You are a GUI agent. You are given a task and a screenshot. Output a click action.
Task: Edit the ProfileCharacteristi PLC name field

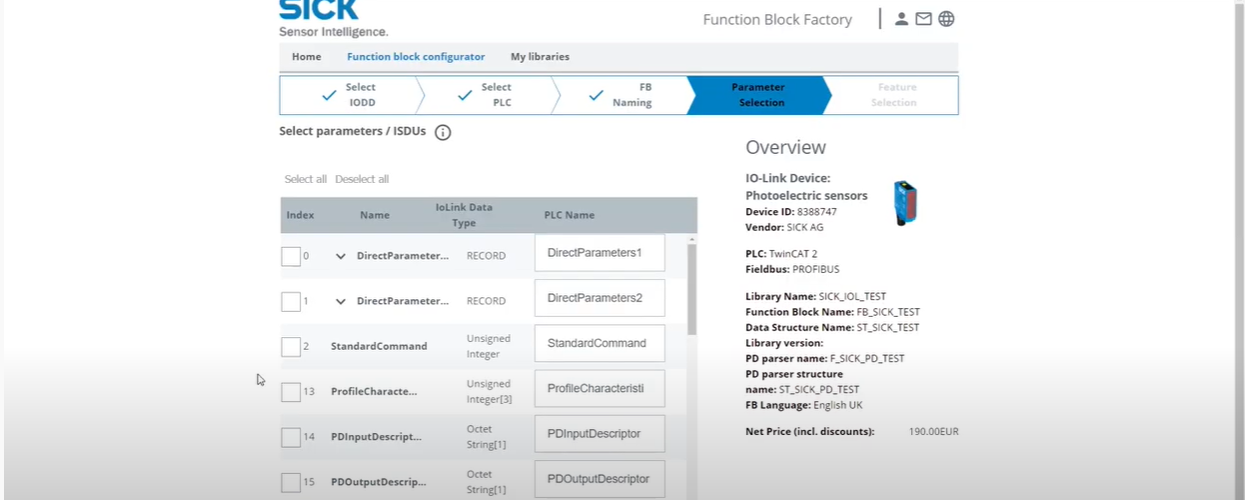pyautogui.click(x=600, y=388)
